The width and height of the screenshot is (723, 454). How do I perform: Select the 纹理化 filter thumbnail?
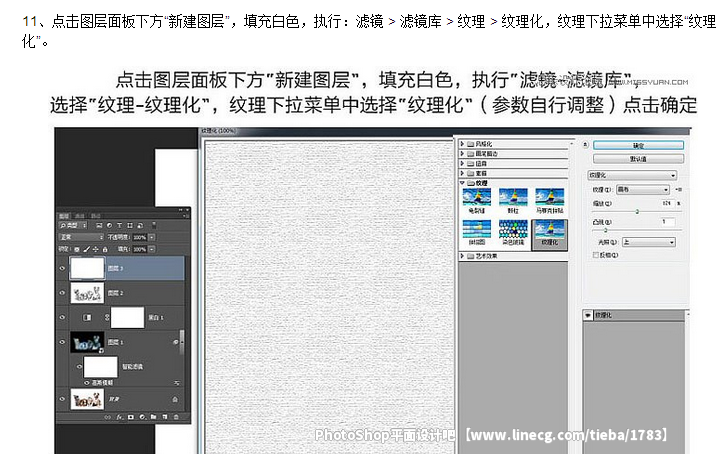pyautogui.click(x=550, y=235)
